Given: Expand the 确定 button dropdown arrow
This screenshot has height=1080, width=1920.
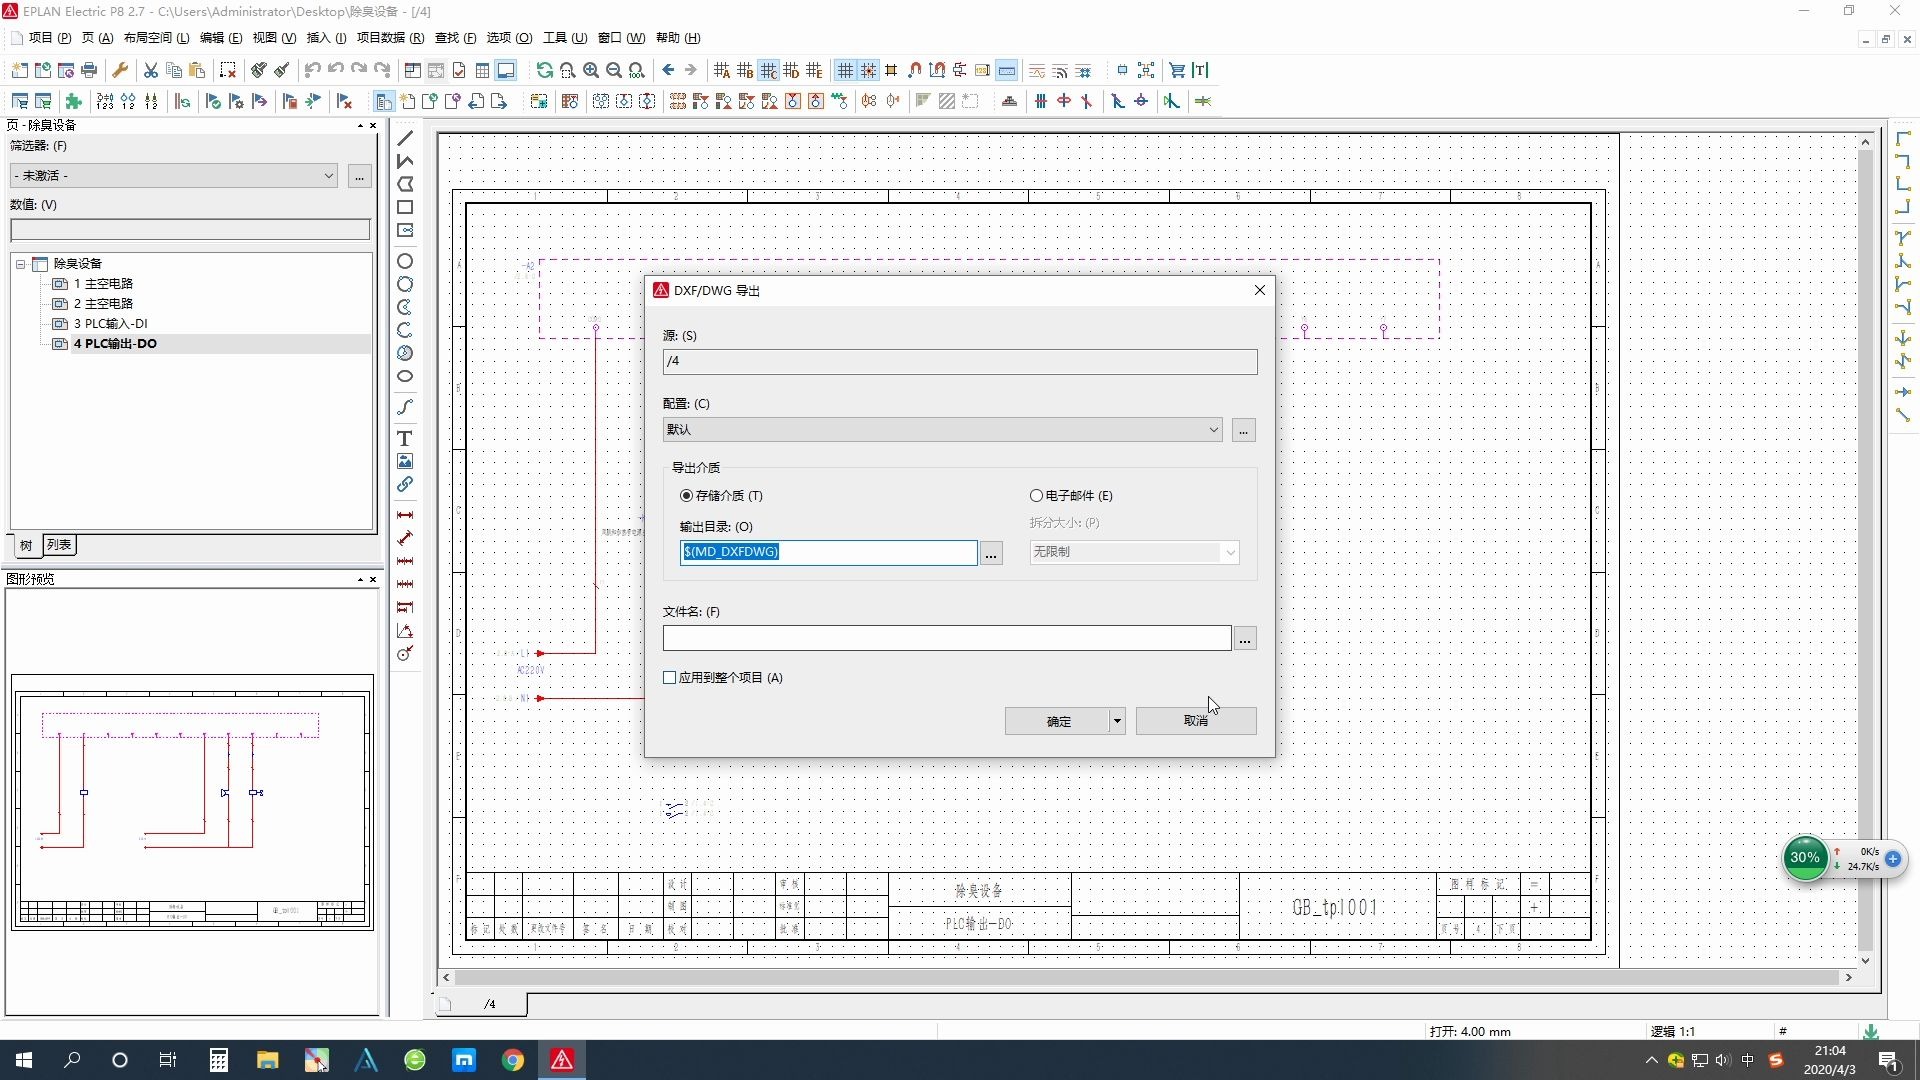Looking at the screenshot, I should click(1117, 721).
